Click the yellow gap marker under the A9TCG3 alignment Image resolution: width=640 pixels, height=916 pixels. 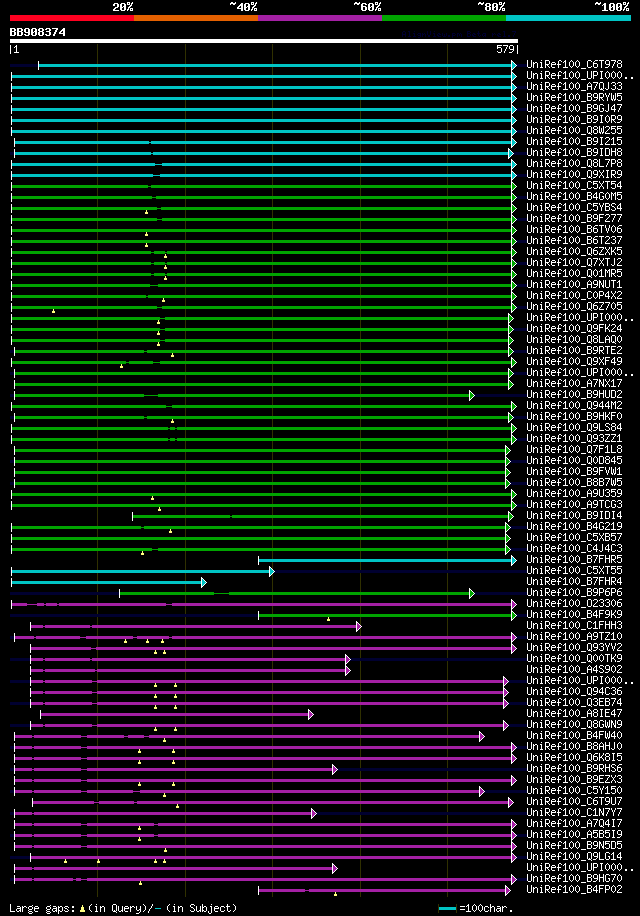159,509
